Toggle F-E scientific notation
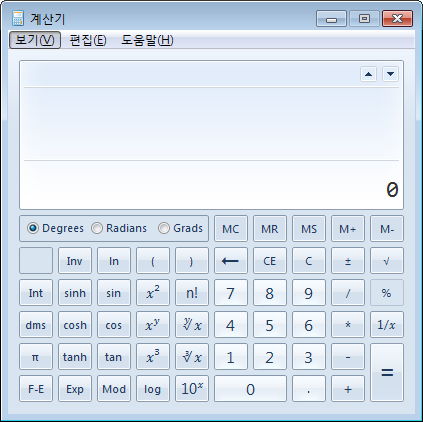Image resolution: width=423 pixels, height=422 pixels. point(36,389)
